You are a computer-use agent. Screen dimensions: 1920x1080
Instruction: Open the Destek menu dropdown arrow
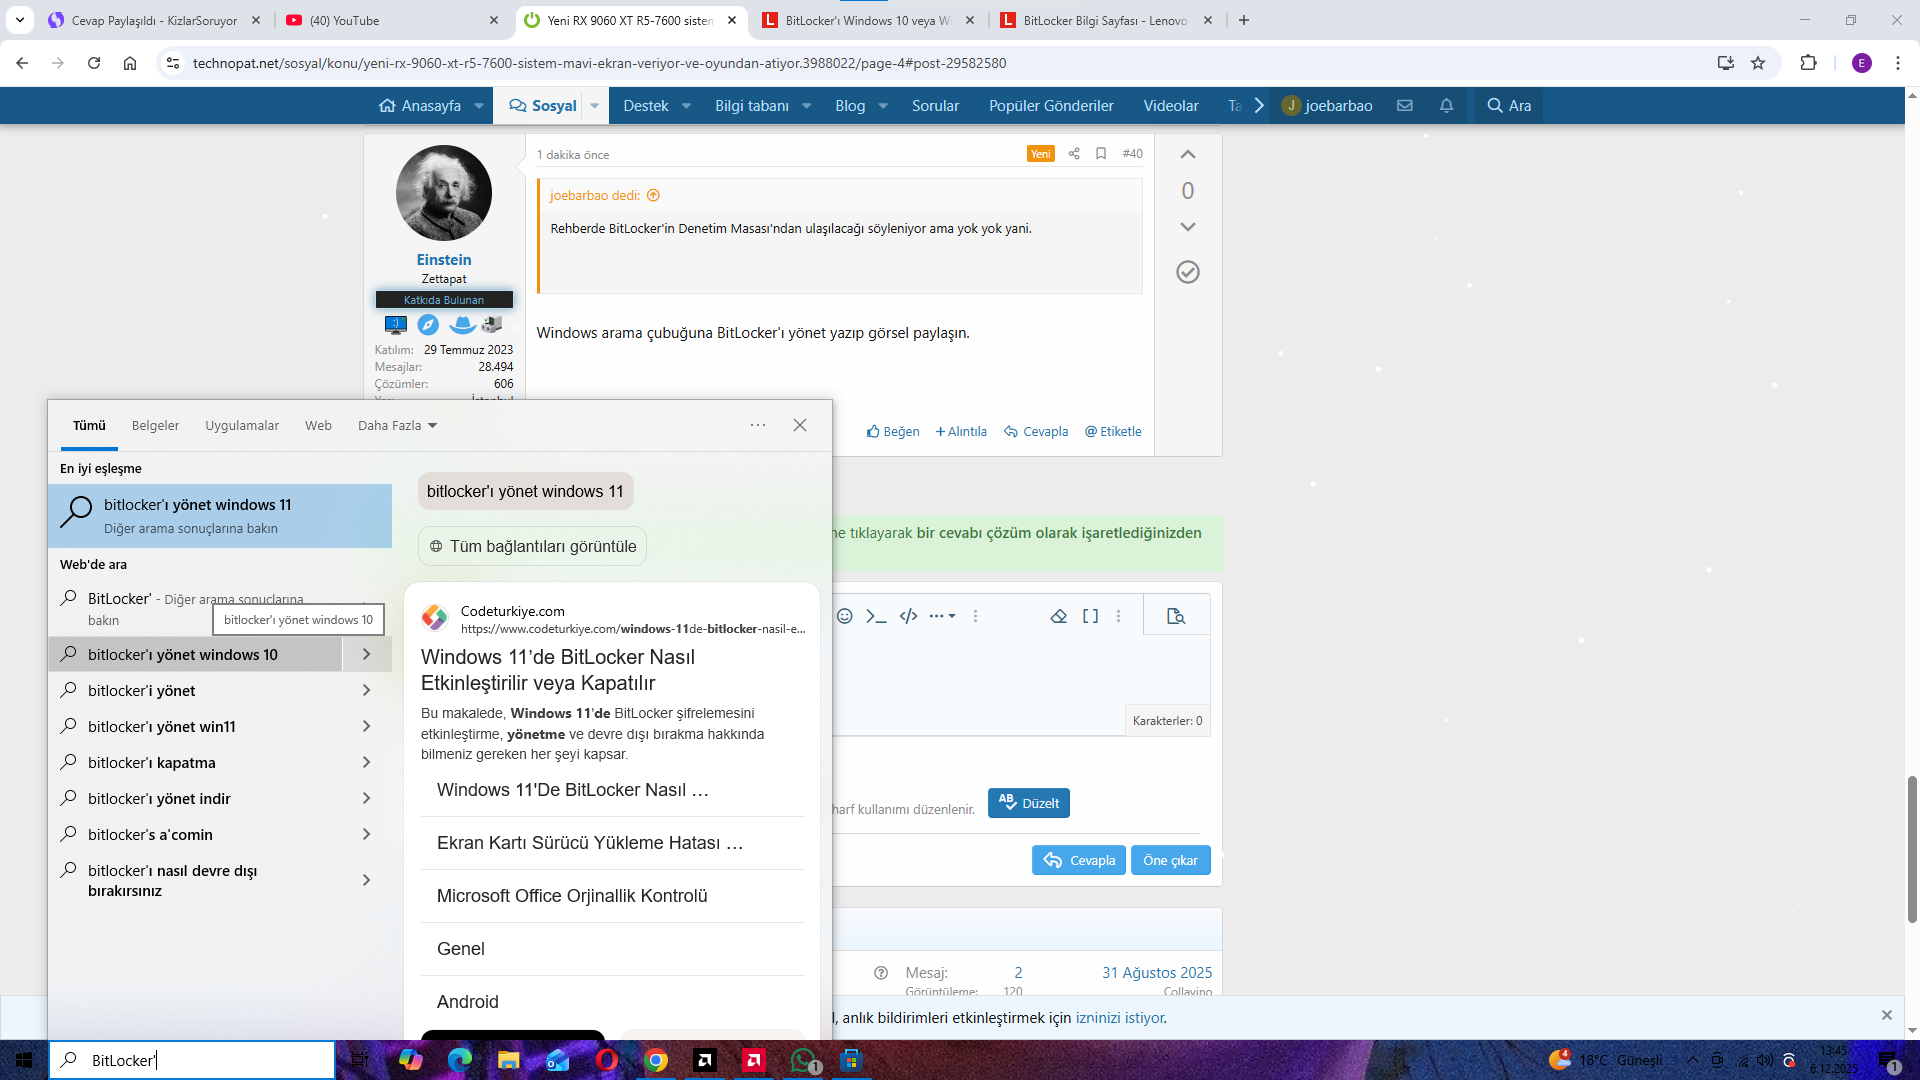tap(687, 105)
